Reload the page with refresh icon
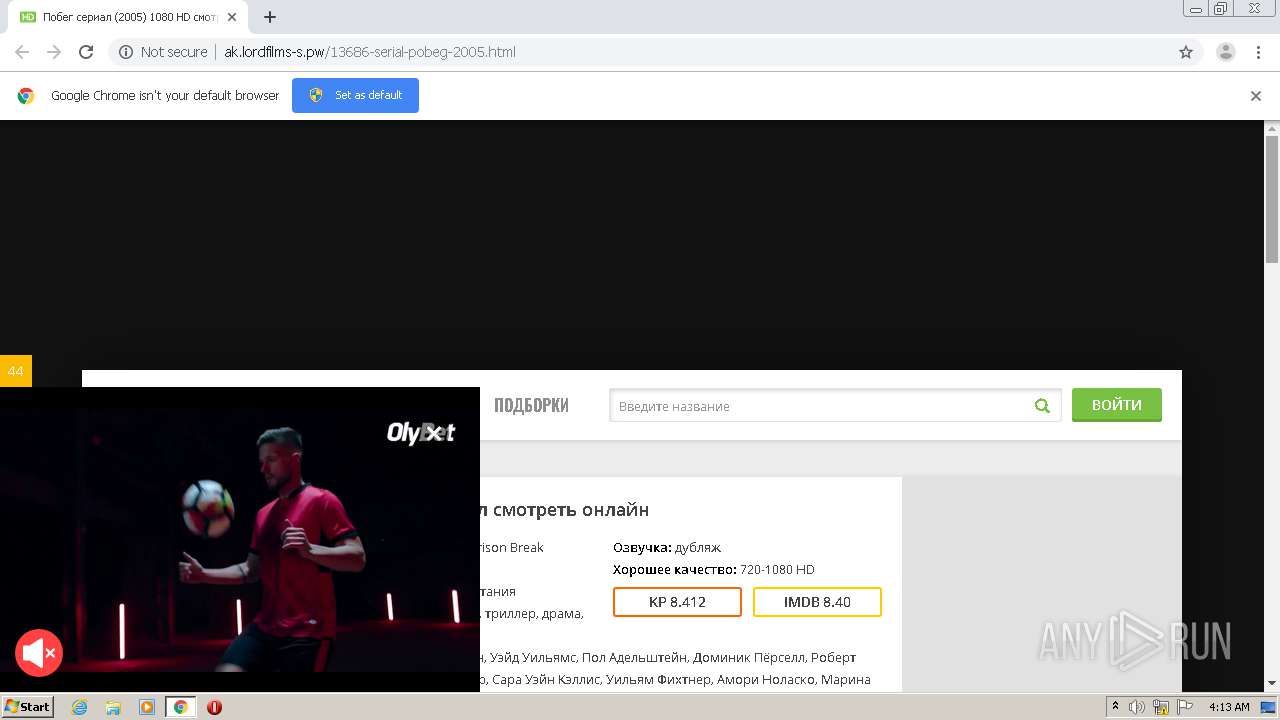 coord(86,52)
